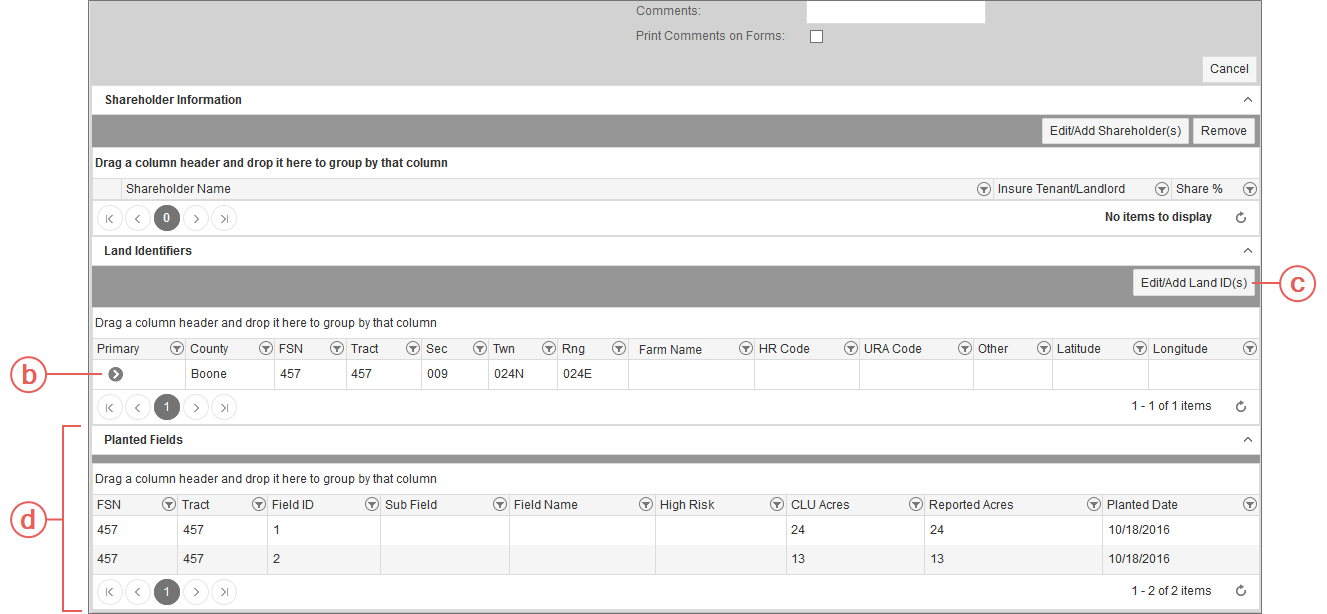Sort by County column header
Screen dimensions: 1327x614
click(209, 349)
